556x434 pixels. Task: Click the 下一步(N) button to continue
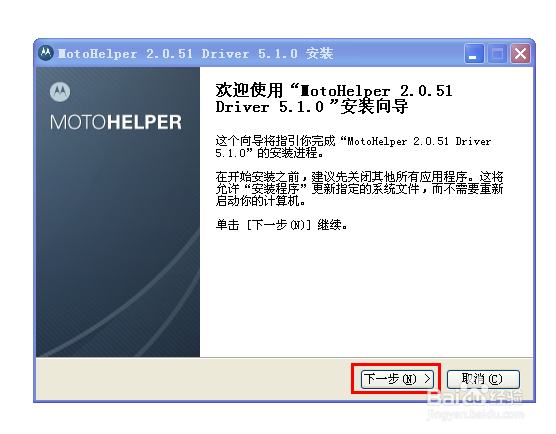click(x=397, y=379)
